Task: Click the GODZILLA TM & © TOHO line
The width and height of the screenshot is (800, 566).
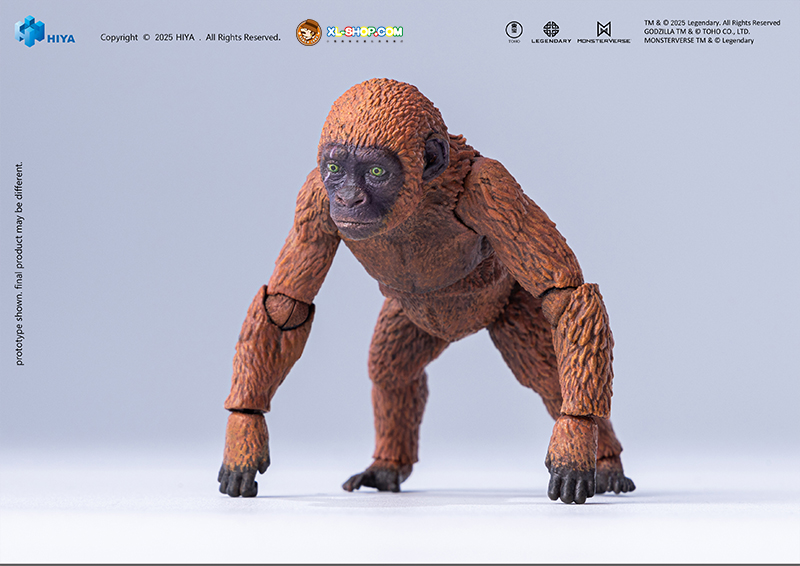Action: pos(699,31)
